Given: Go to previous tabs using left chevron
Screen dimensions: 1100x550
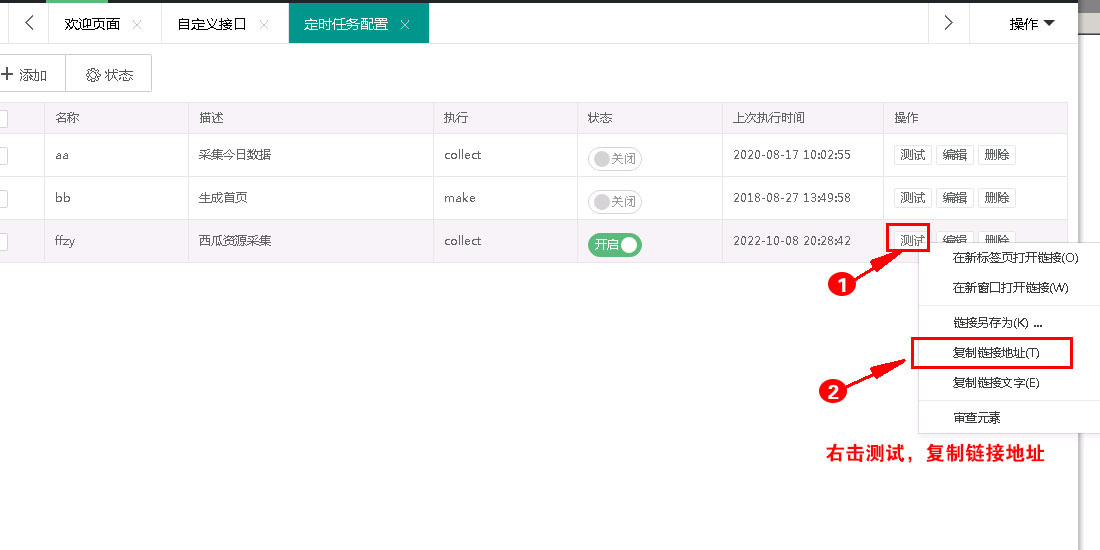Looking at the screenshot, I should tap(29, 23).
